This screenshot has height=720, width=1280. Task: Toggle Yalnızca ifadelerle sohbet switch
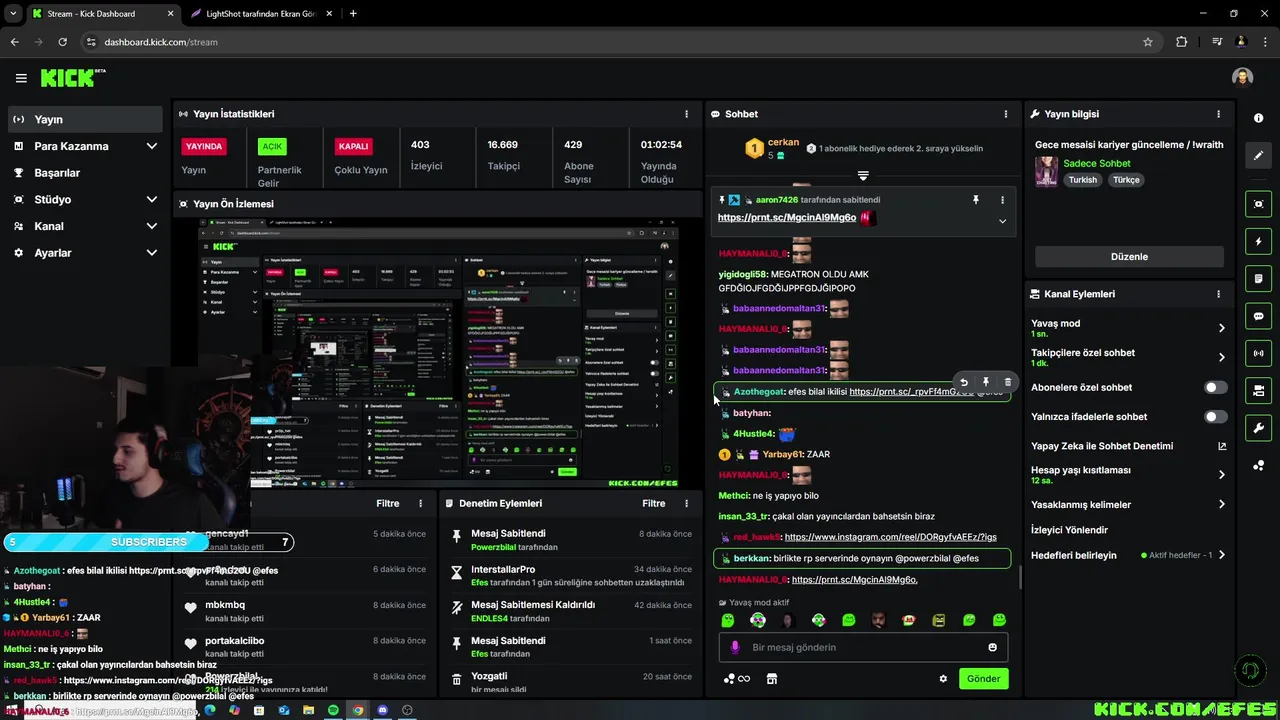[1215, 416]
